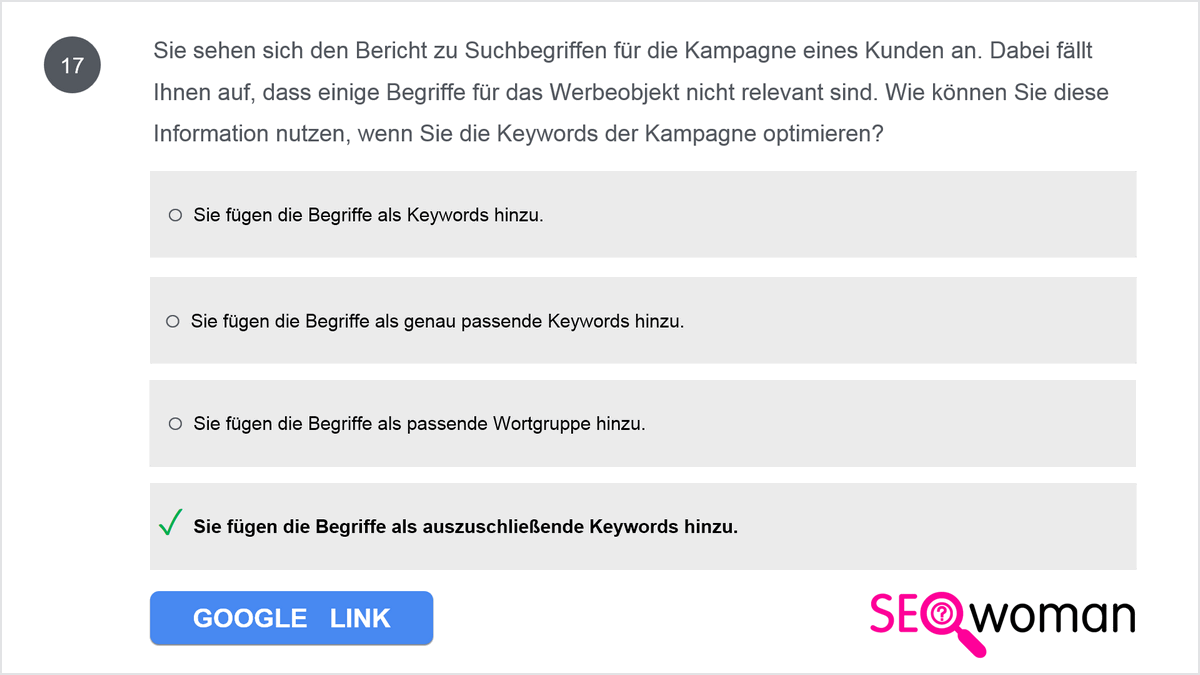Open the GOOGLE LINK button
Image resolution: width=1200 pixels, height=675 pixels.
(x=291, y=618)
